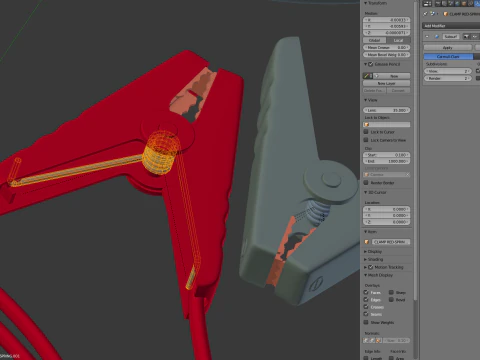Viewport: 480px width, 360px height.
Task: Enable the Sharp overlay checkbox
Action: (391, 292)
